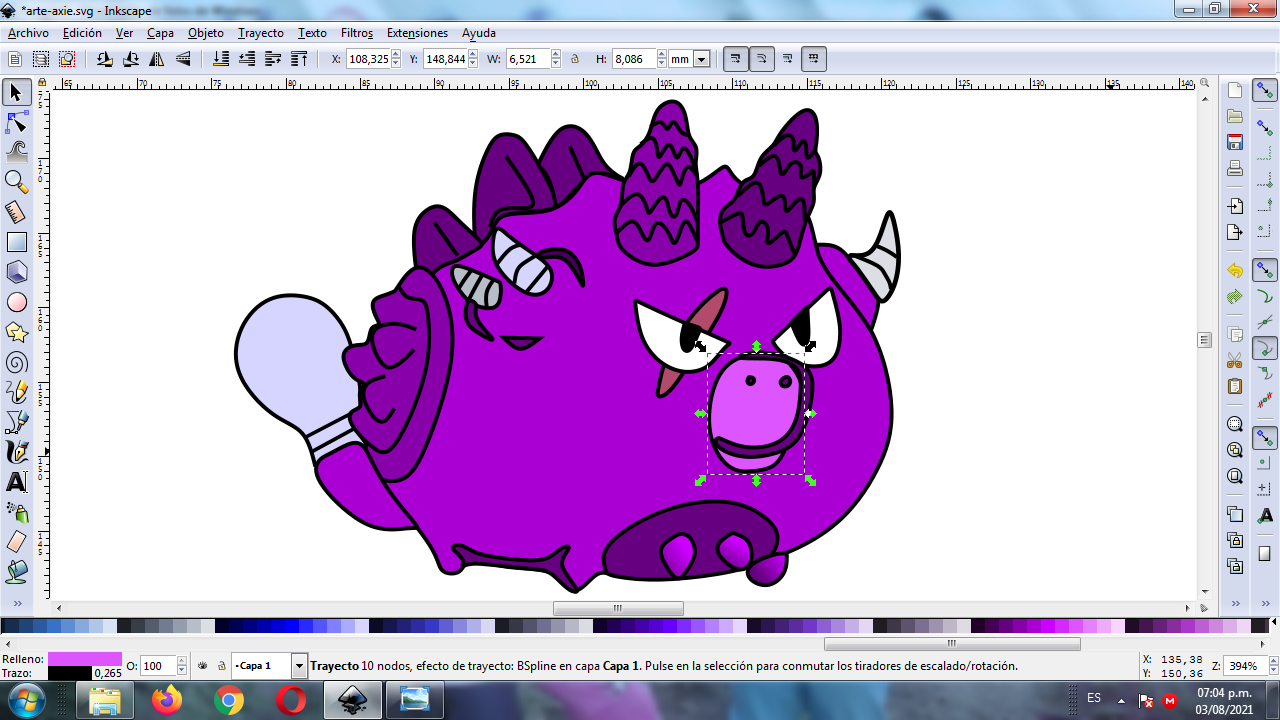Open the Edición menu
Image resolution: width=1280 pixels, height=720 pixels.
click(82, 33)
